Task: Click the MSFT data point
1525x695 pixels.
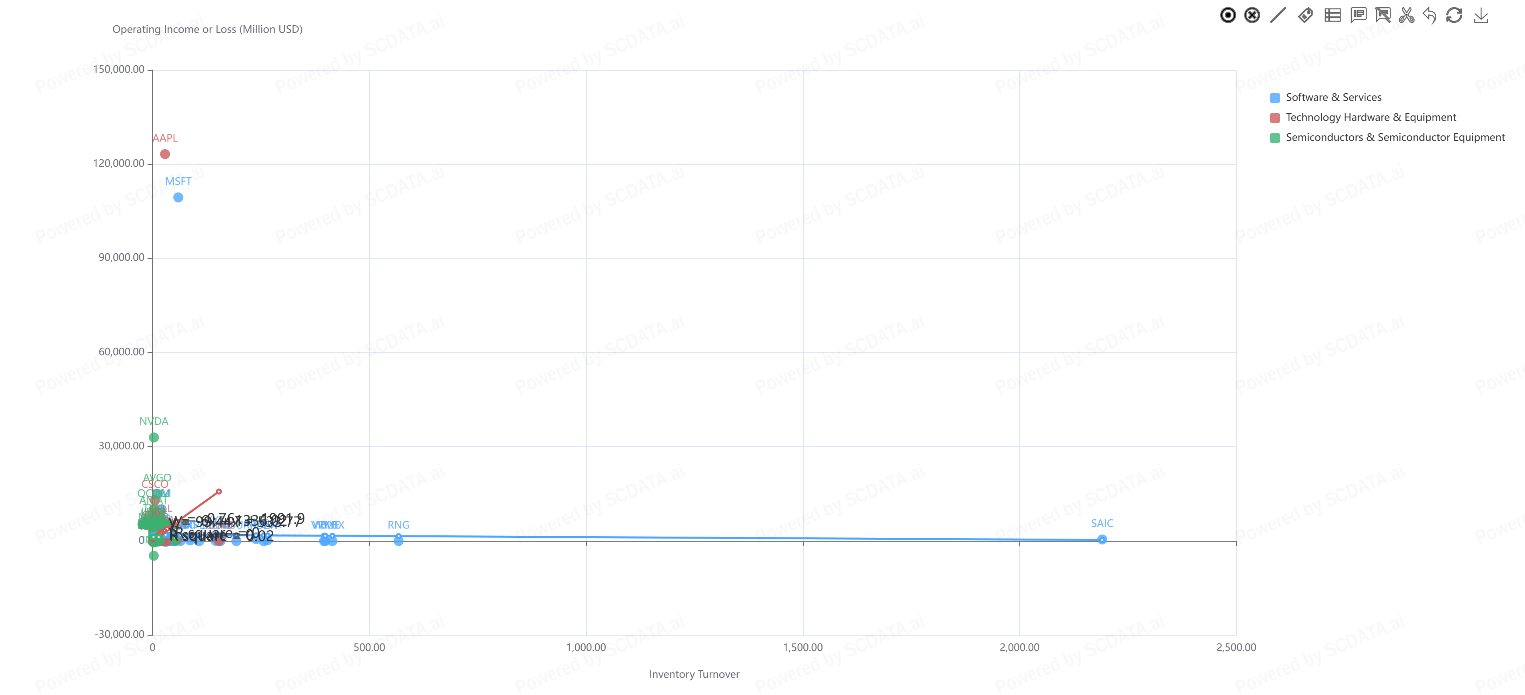Action: tap(178, 197)
